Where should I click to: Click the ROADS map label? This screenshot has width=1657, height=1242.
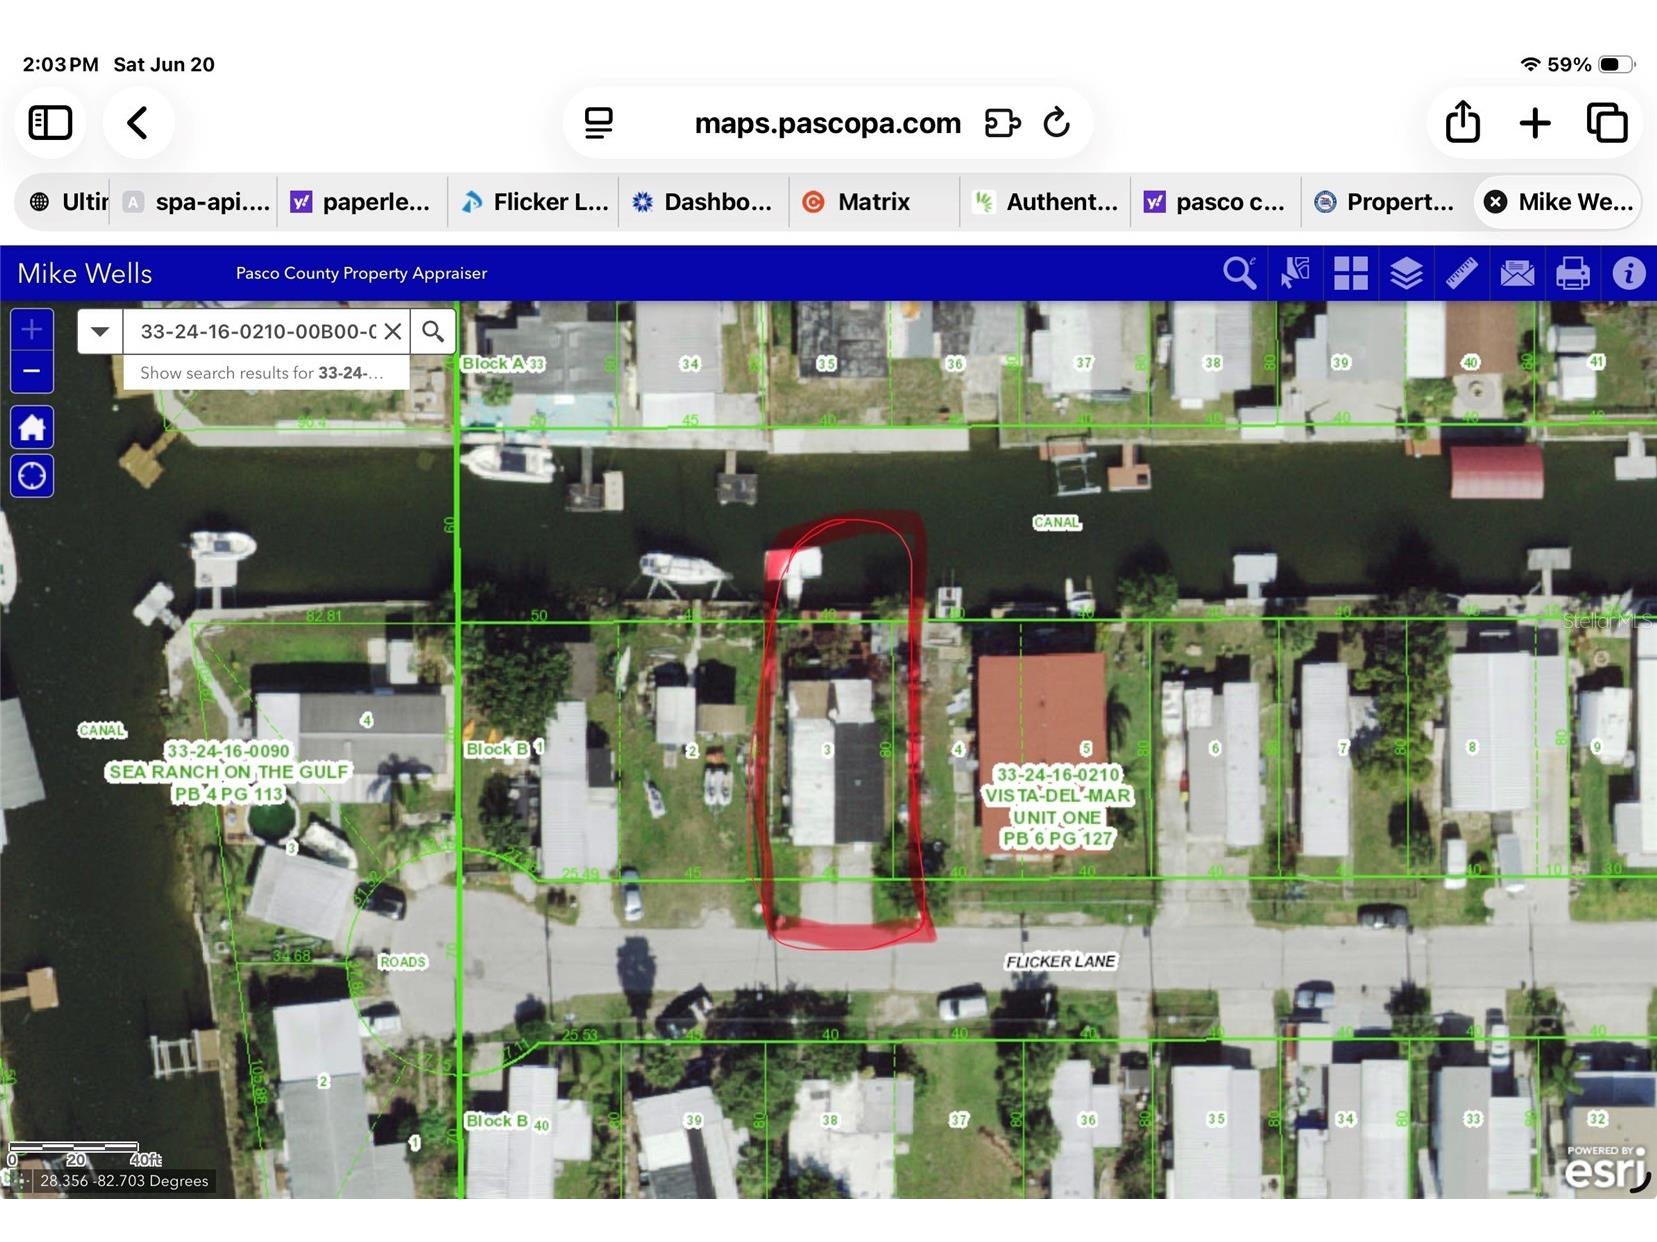(402, 962)
